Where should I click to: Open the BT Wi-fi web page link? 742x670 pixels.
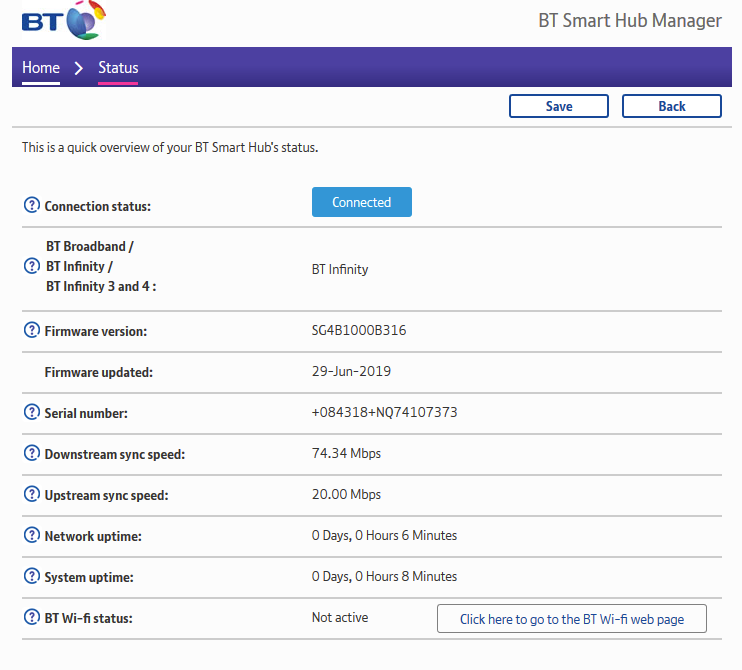point(571,619)
